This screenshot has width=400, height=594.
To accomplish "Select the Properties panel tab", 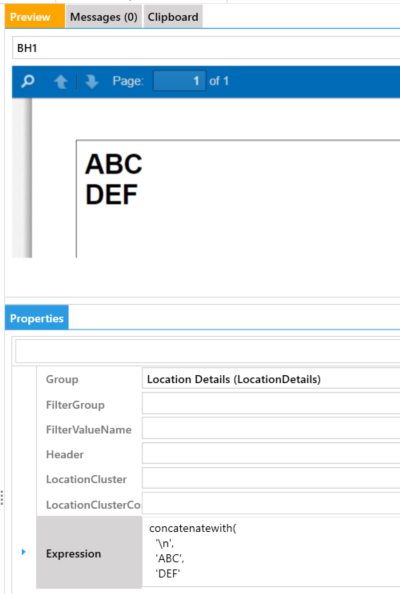I will pyautogui.click(x=37, y=317).
